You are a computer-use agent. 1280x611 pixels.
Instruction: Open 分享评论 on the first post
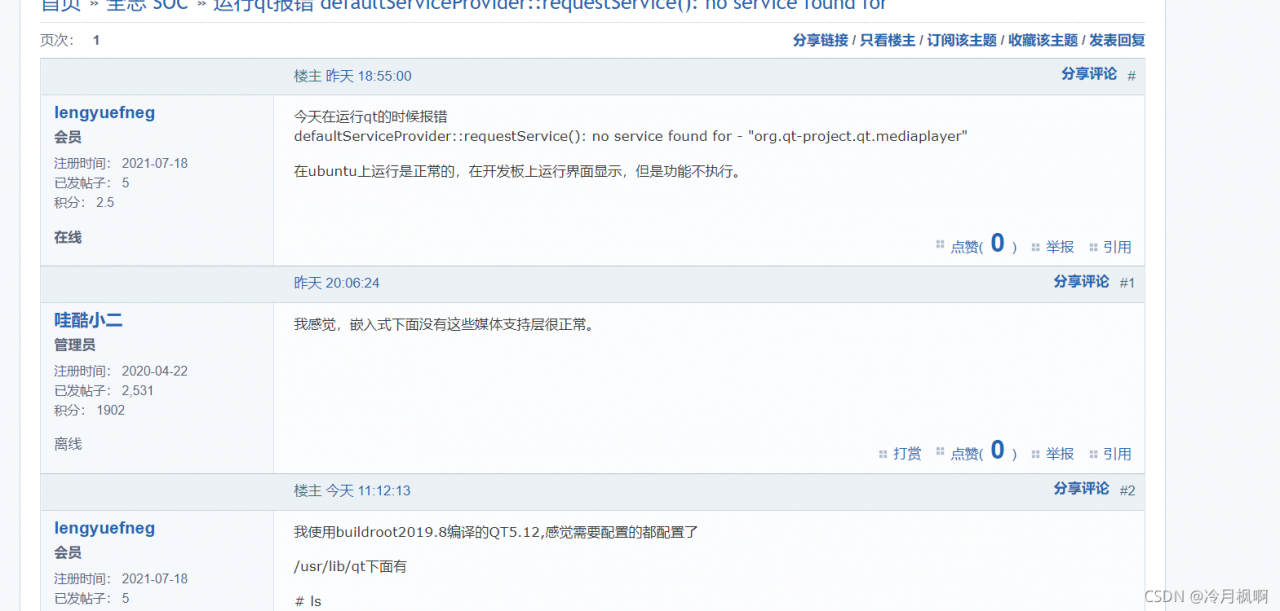click(1089, 74)
